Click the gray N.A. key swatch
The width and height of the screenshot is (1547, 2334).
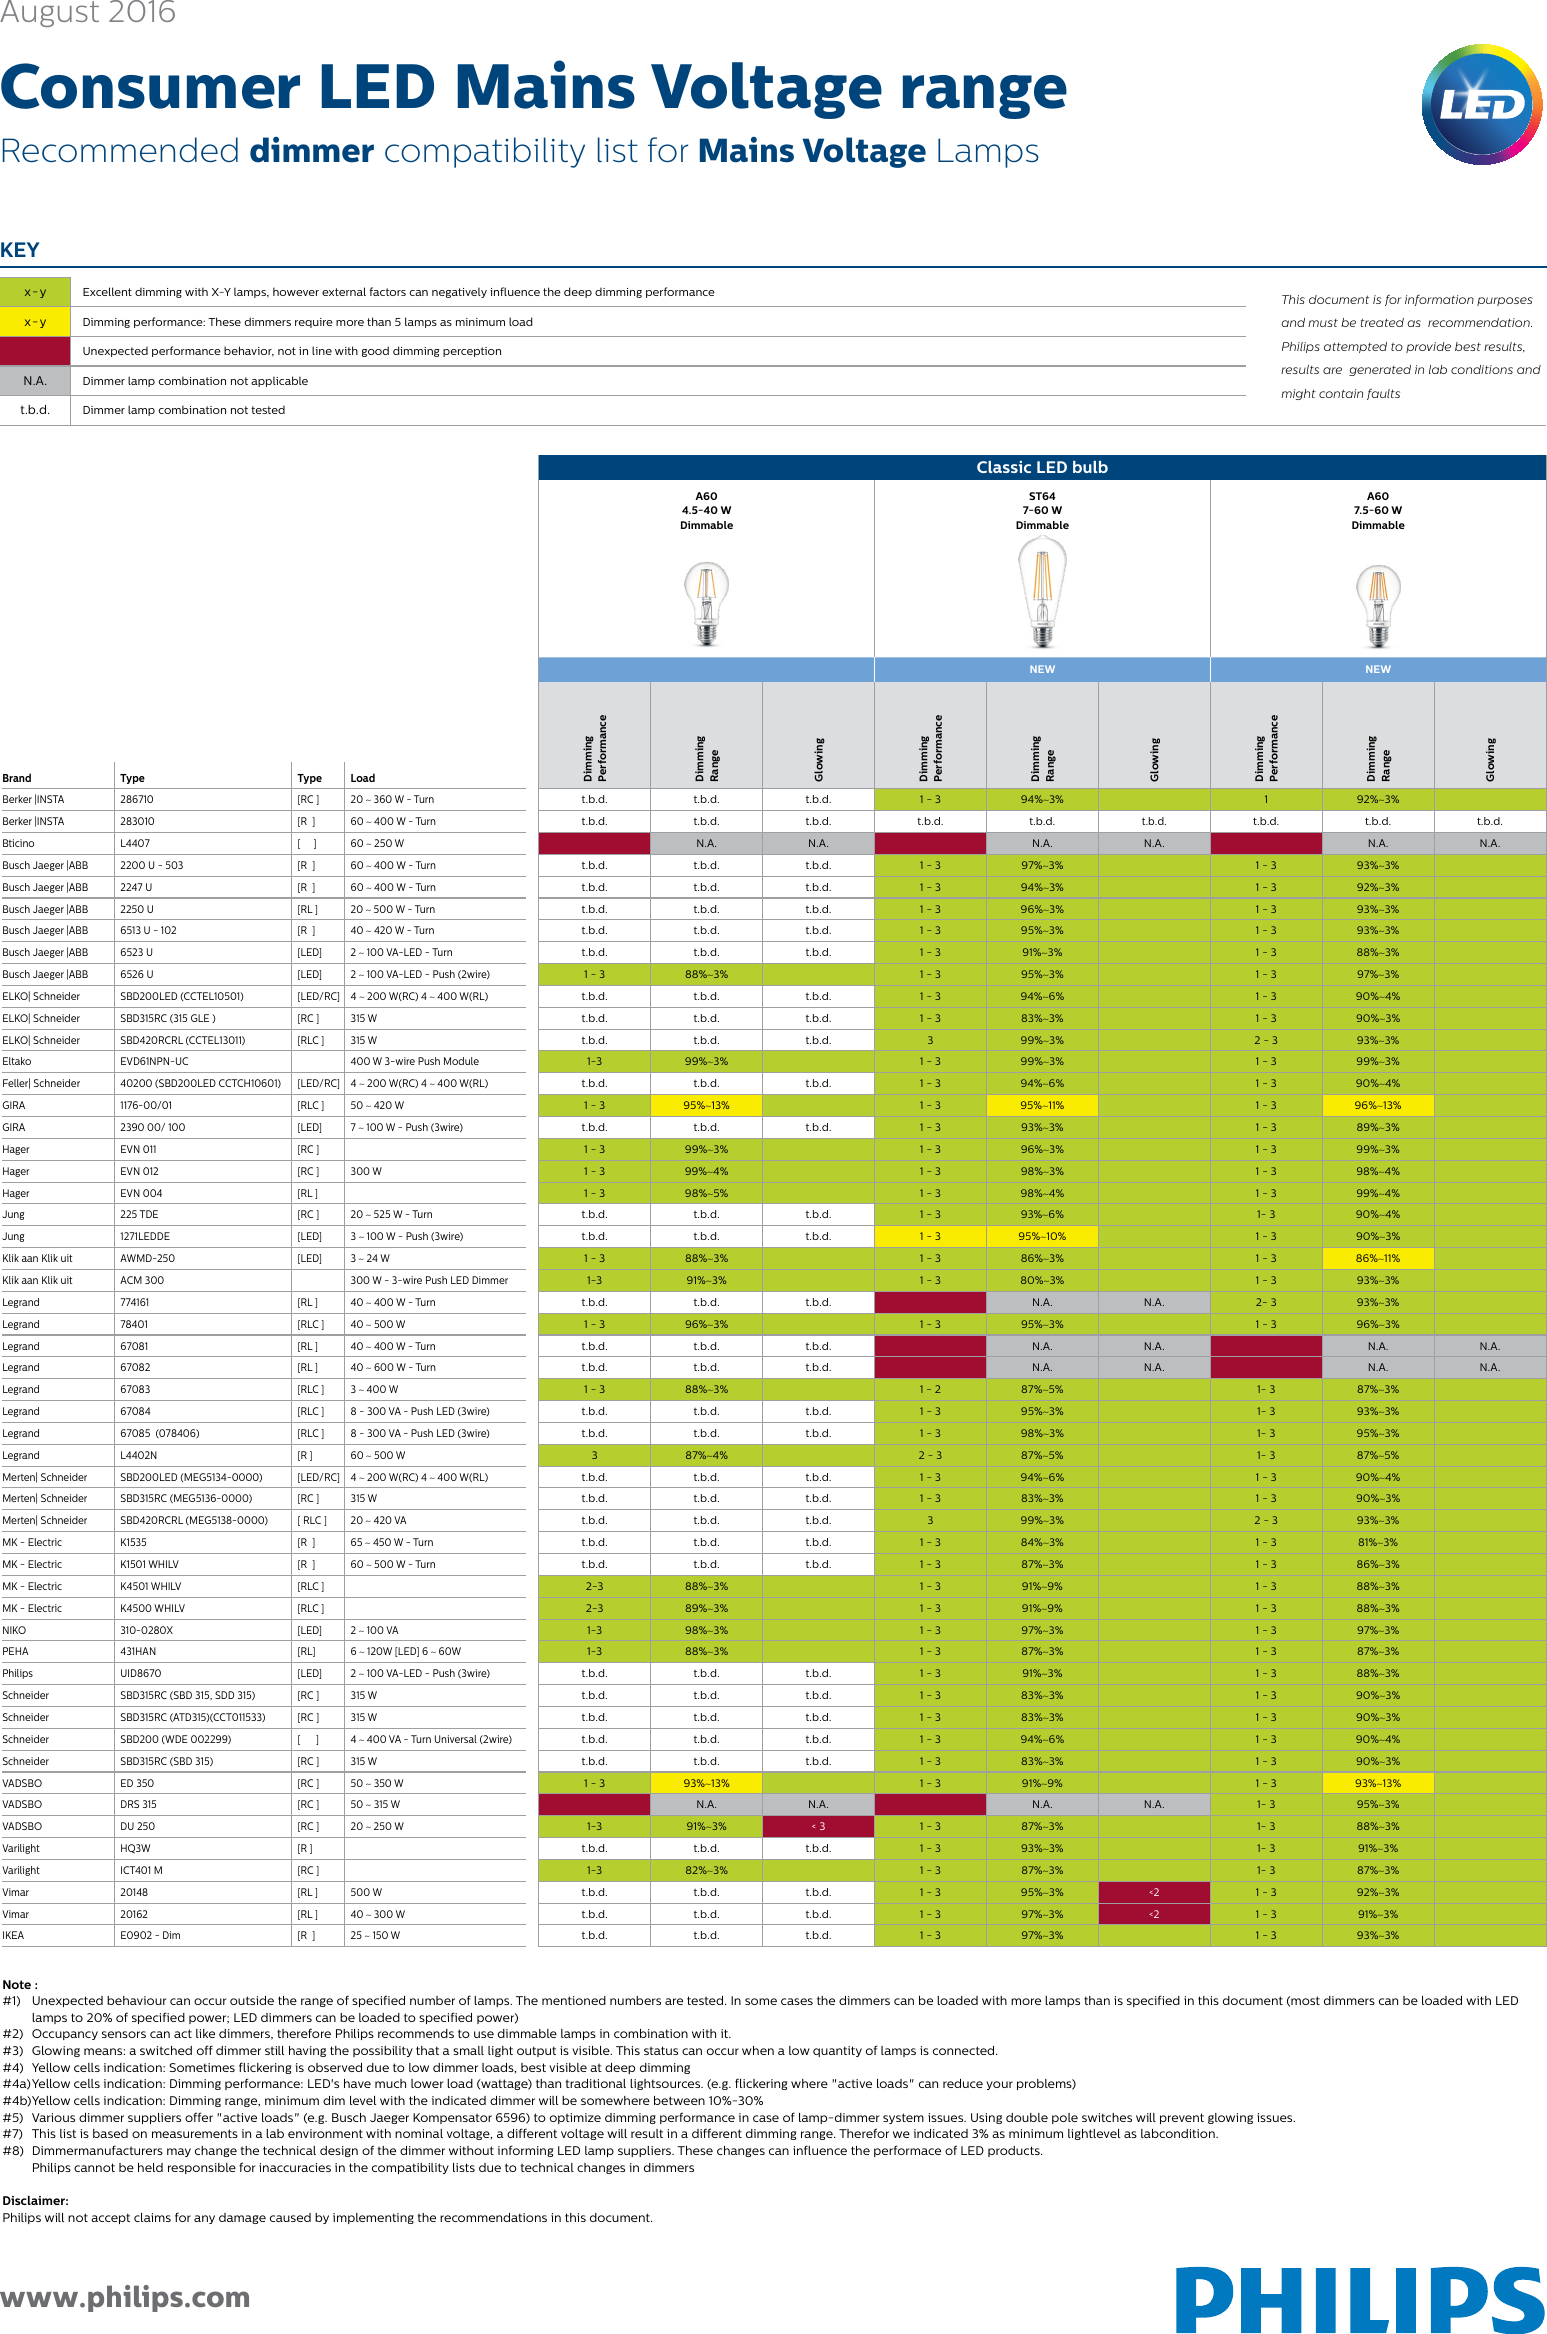pyautogui.click(x=35, y=381)
